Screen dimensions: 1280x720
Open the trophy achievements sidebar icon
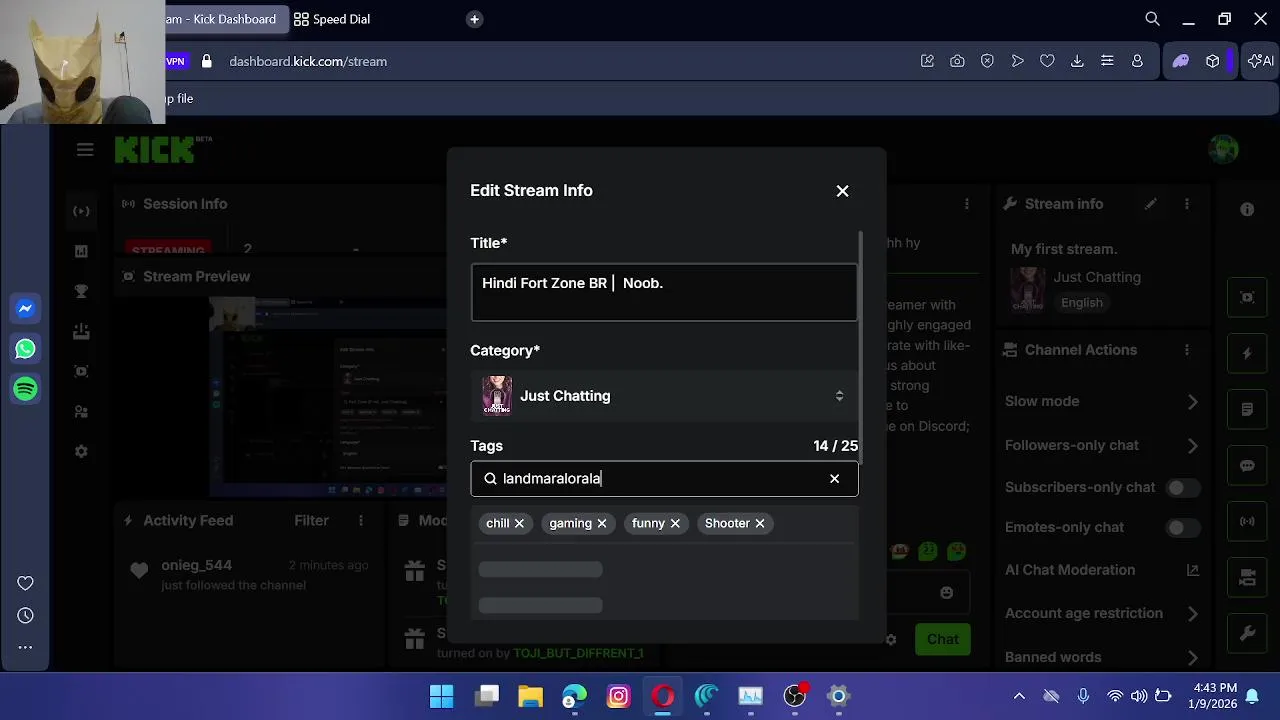pos(81,291)
